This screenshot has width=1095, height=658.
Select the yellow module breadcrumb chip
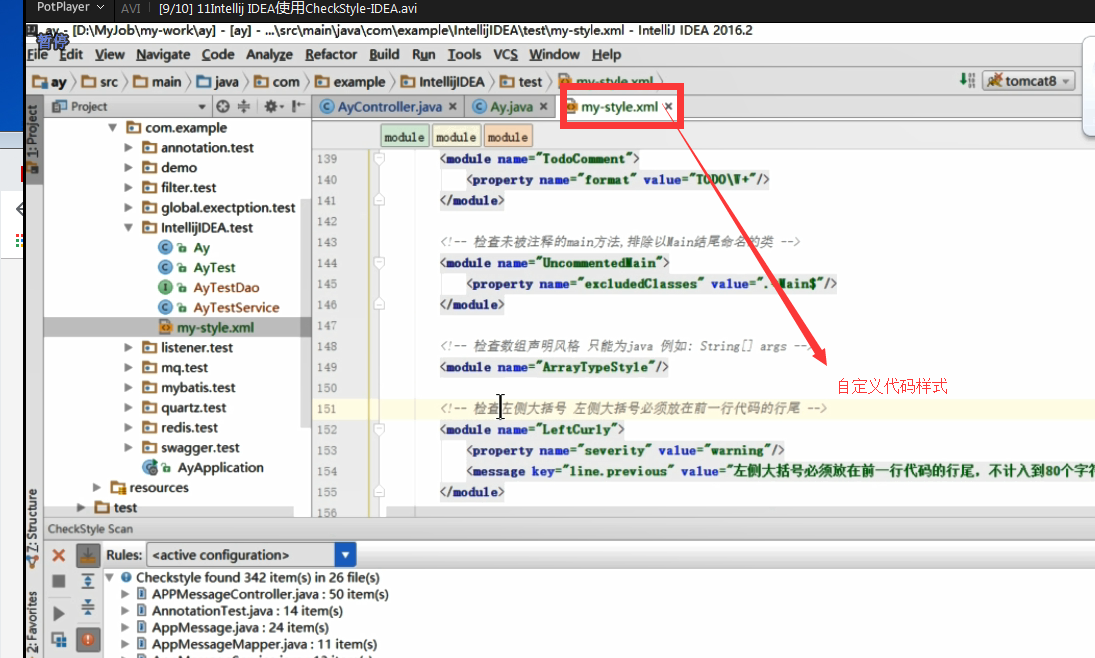pyautogui.click(x=456, y=137)
